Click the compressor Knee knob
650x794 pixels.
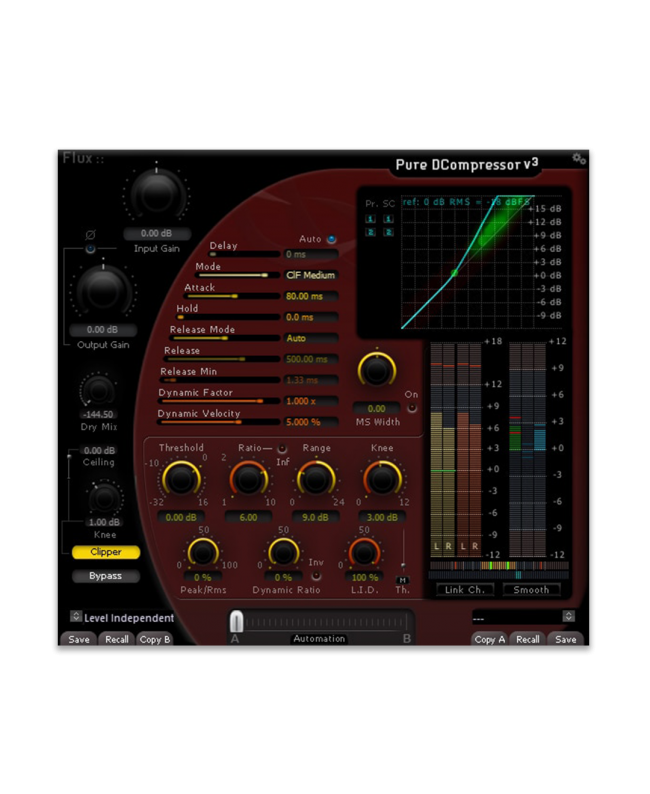pyautogui.click(x=382, y=480)
